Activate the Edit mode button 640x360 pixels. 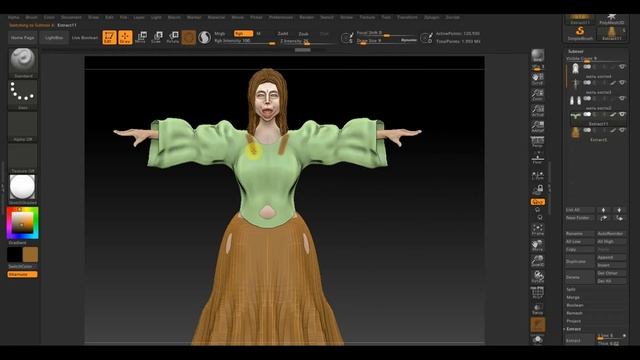pos(109,37)
